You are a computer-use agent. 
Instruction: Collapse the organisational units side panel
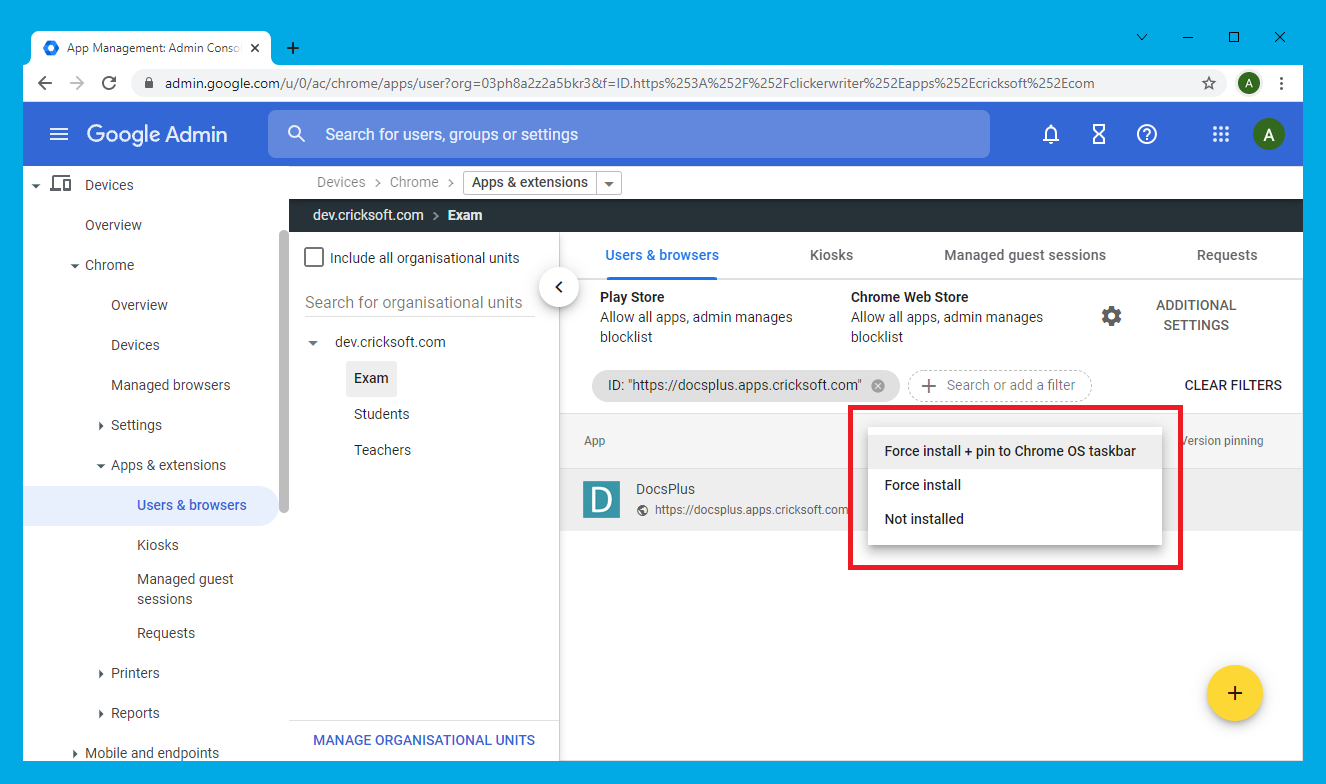point(559,288)
